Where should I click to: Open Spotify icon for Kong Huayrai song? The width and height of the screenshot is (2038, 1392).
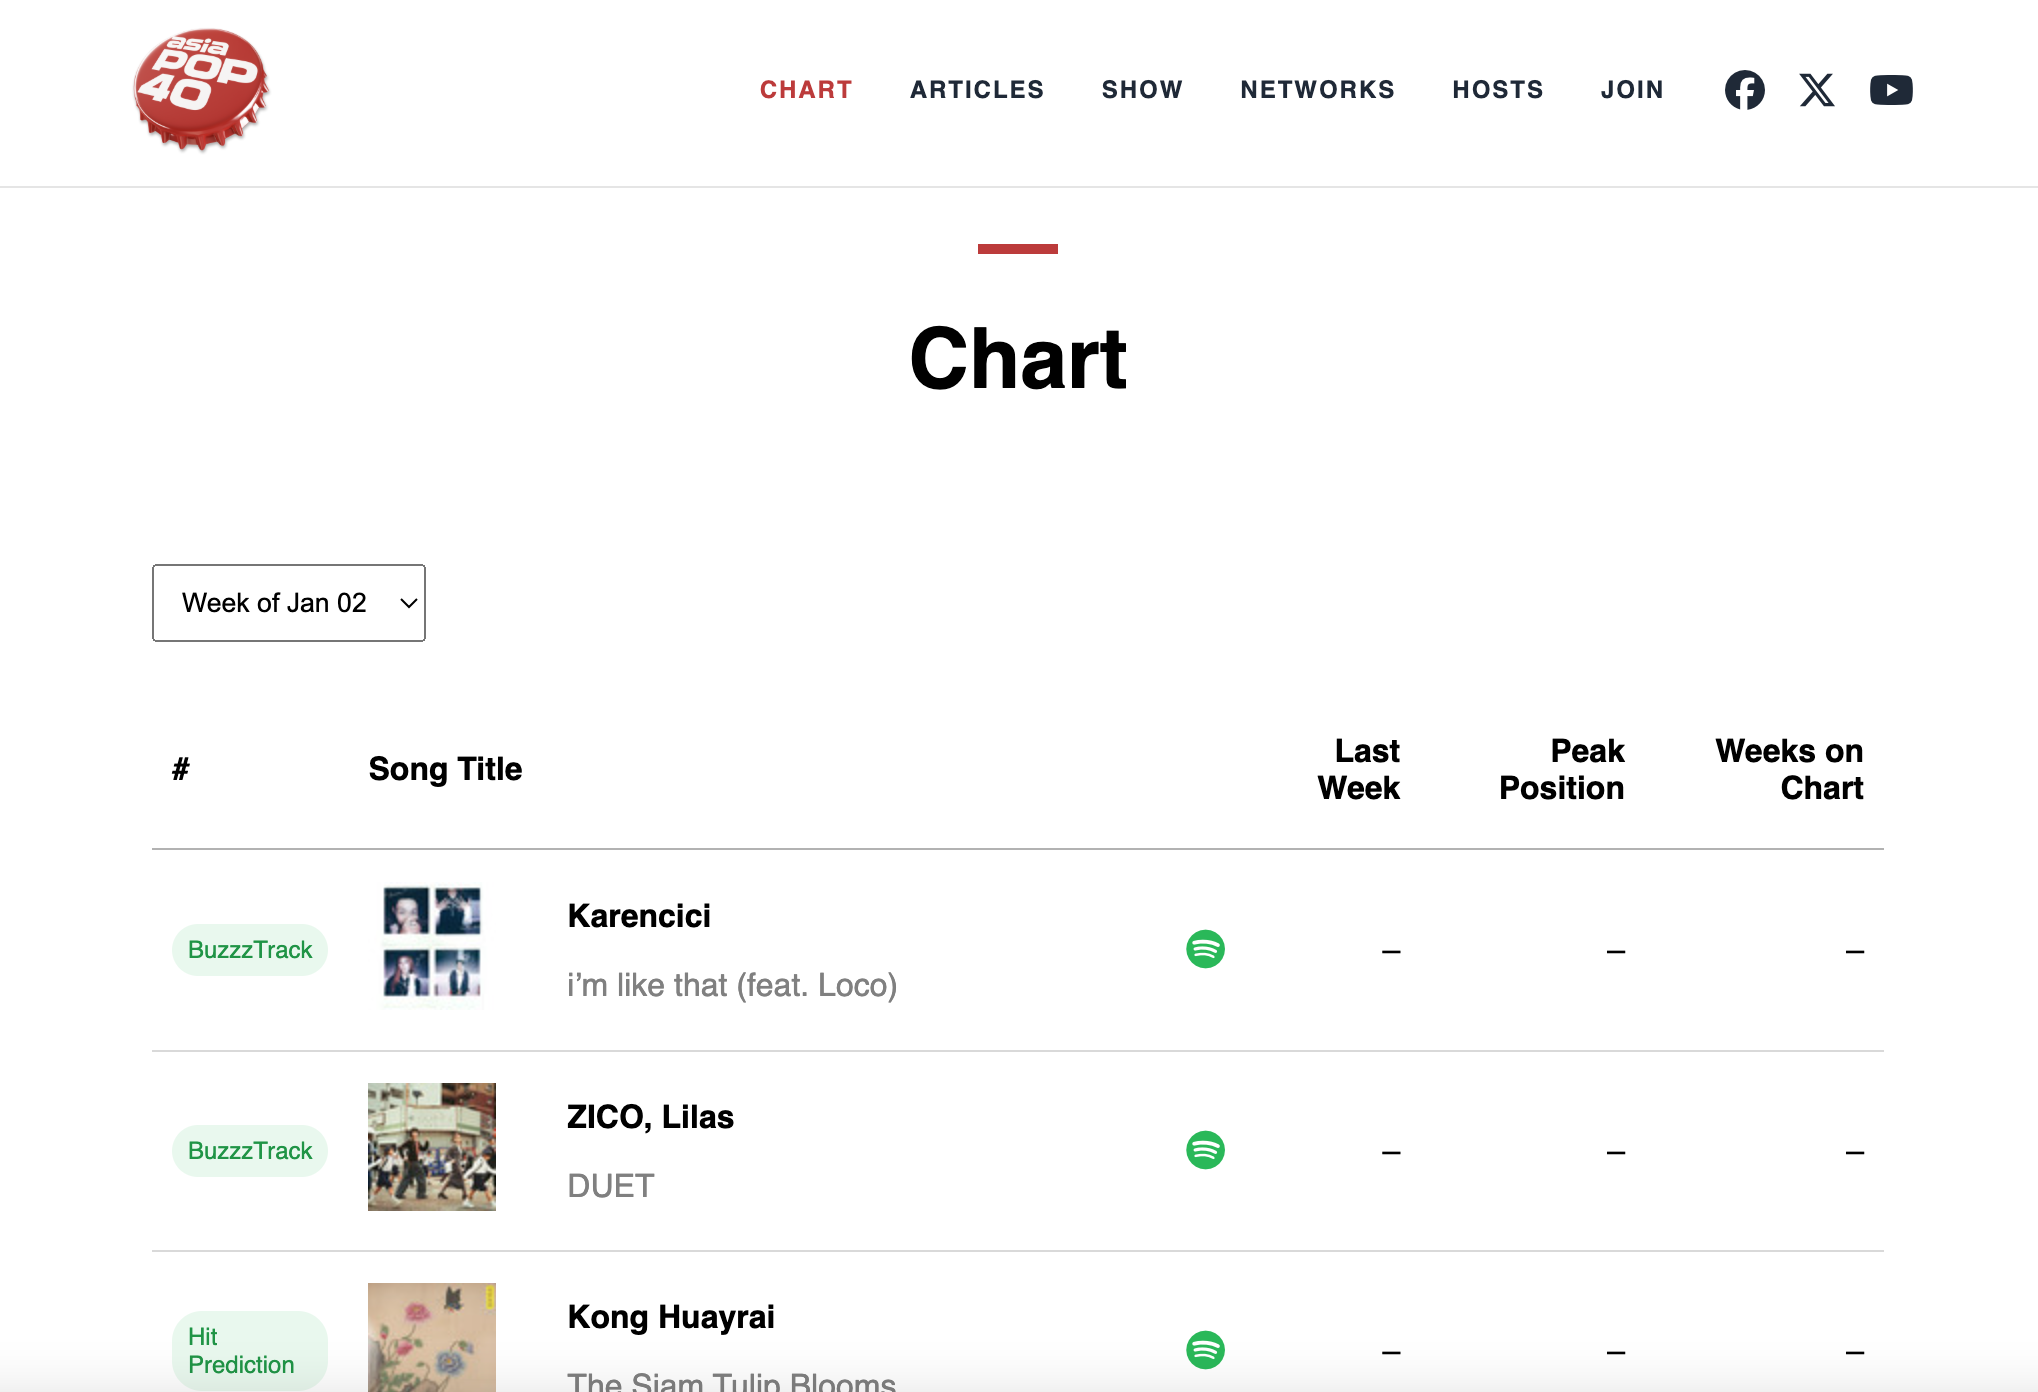click(1205, 1350)
